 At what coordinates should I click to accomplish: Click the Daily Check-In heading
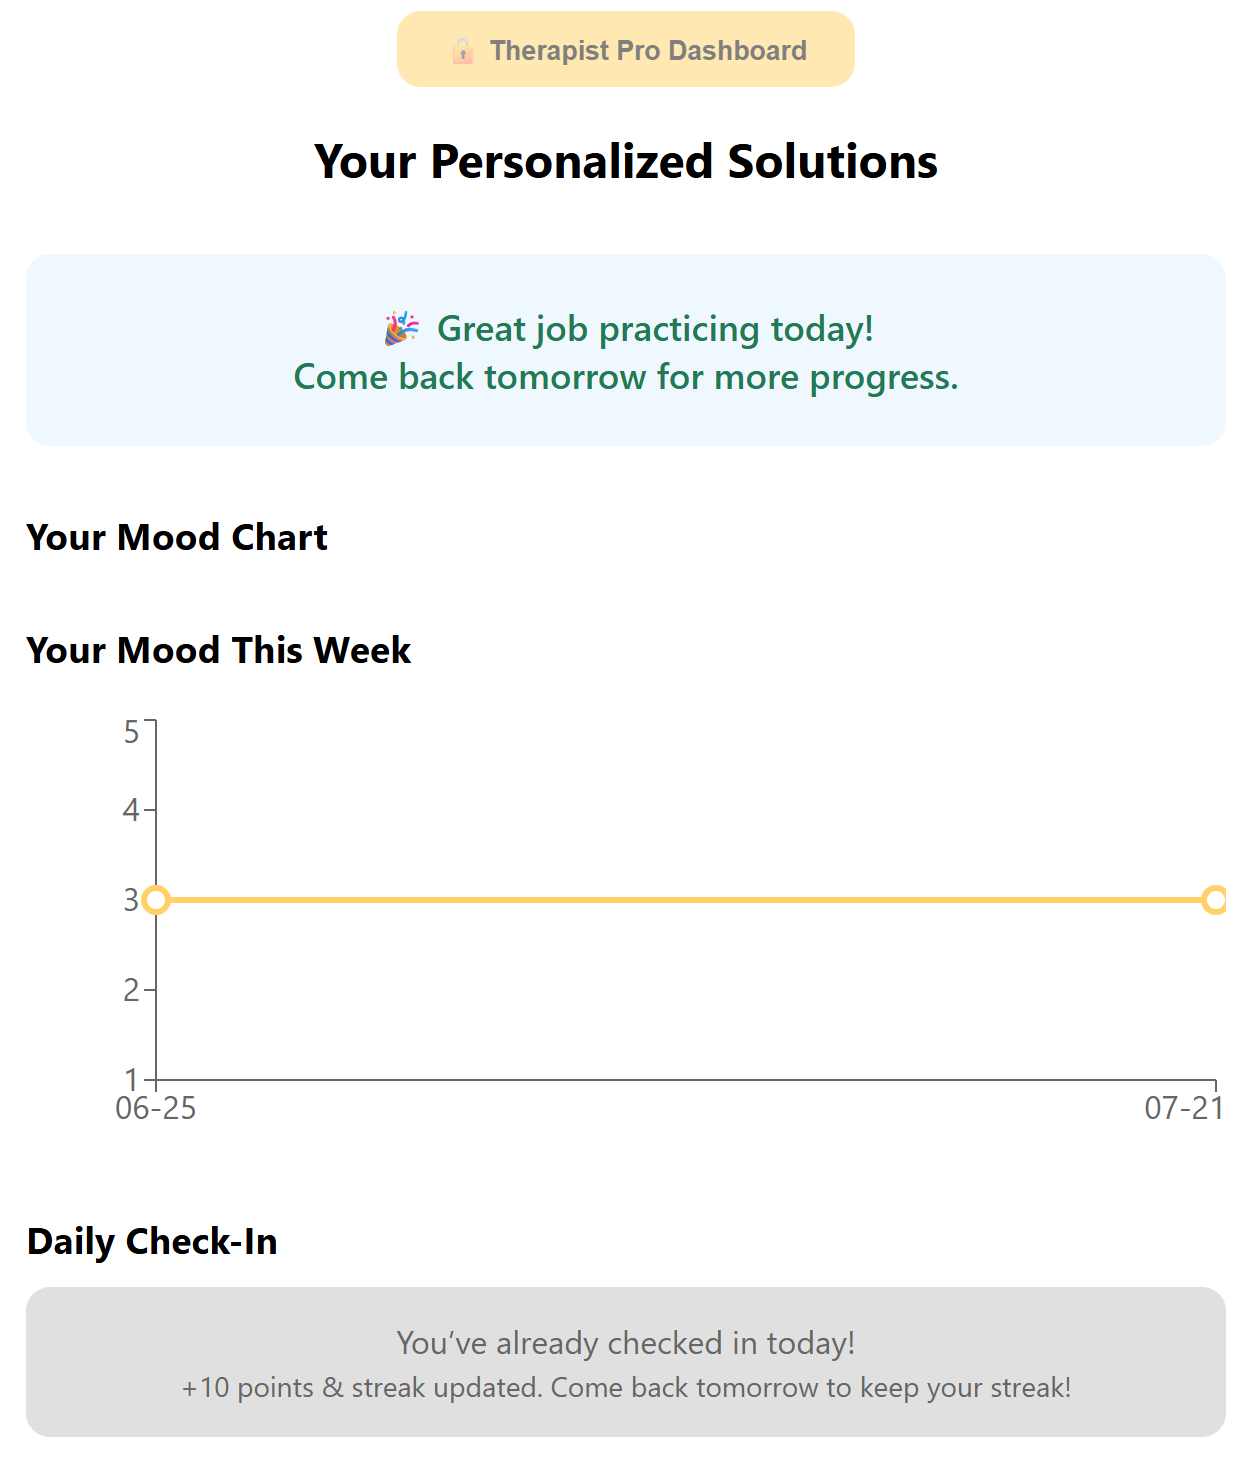click(152, 1241)
